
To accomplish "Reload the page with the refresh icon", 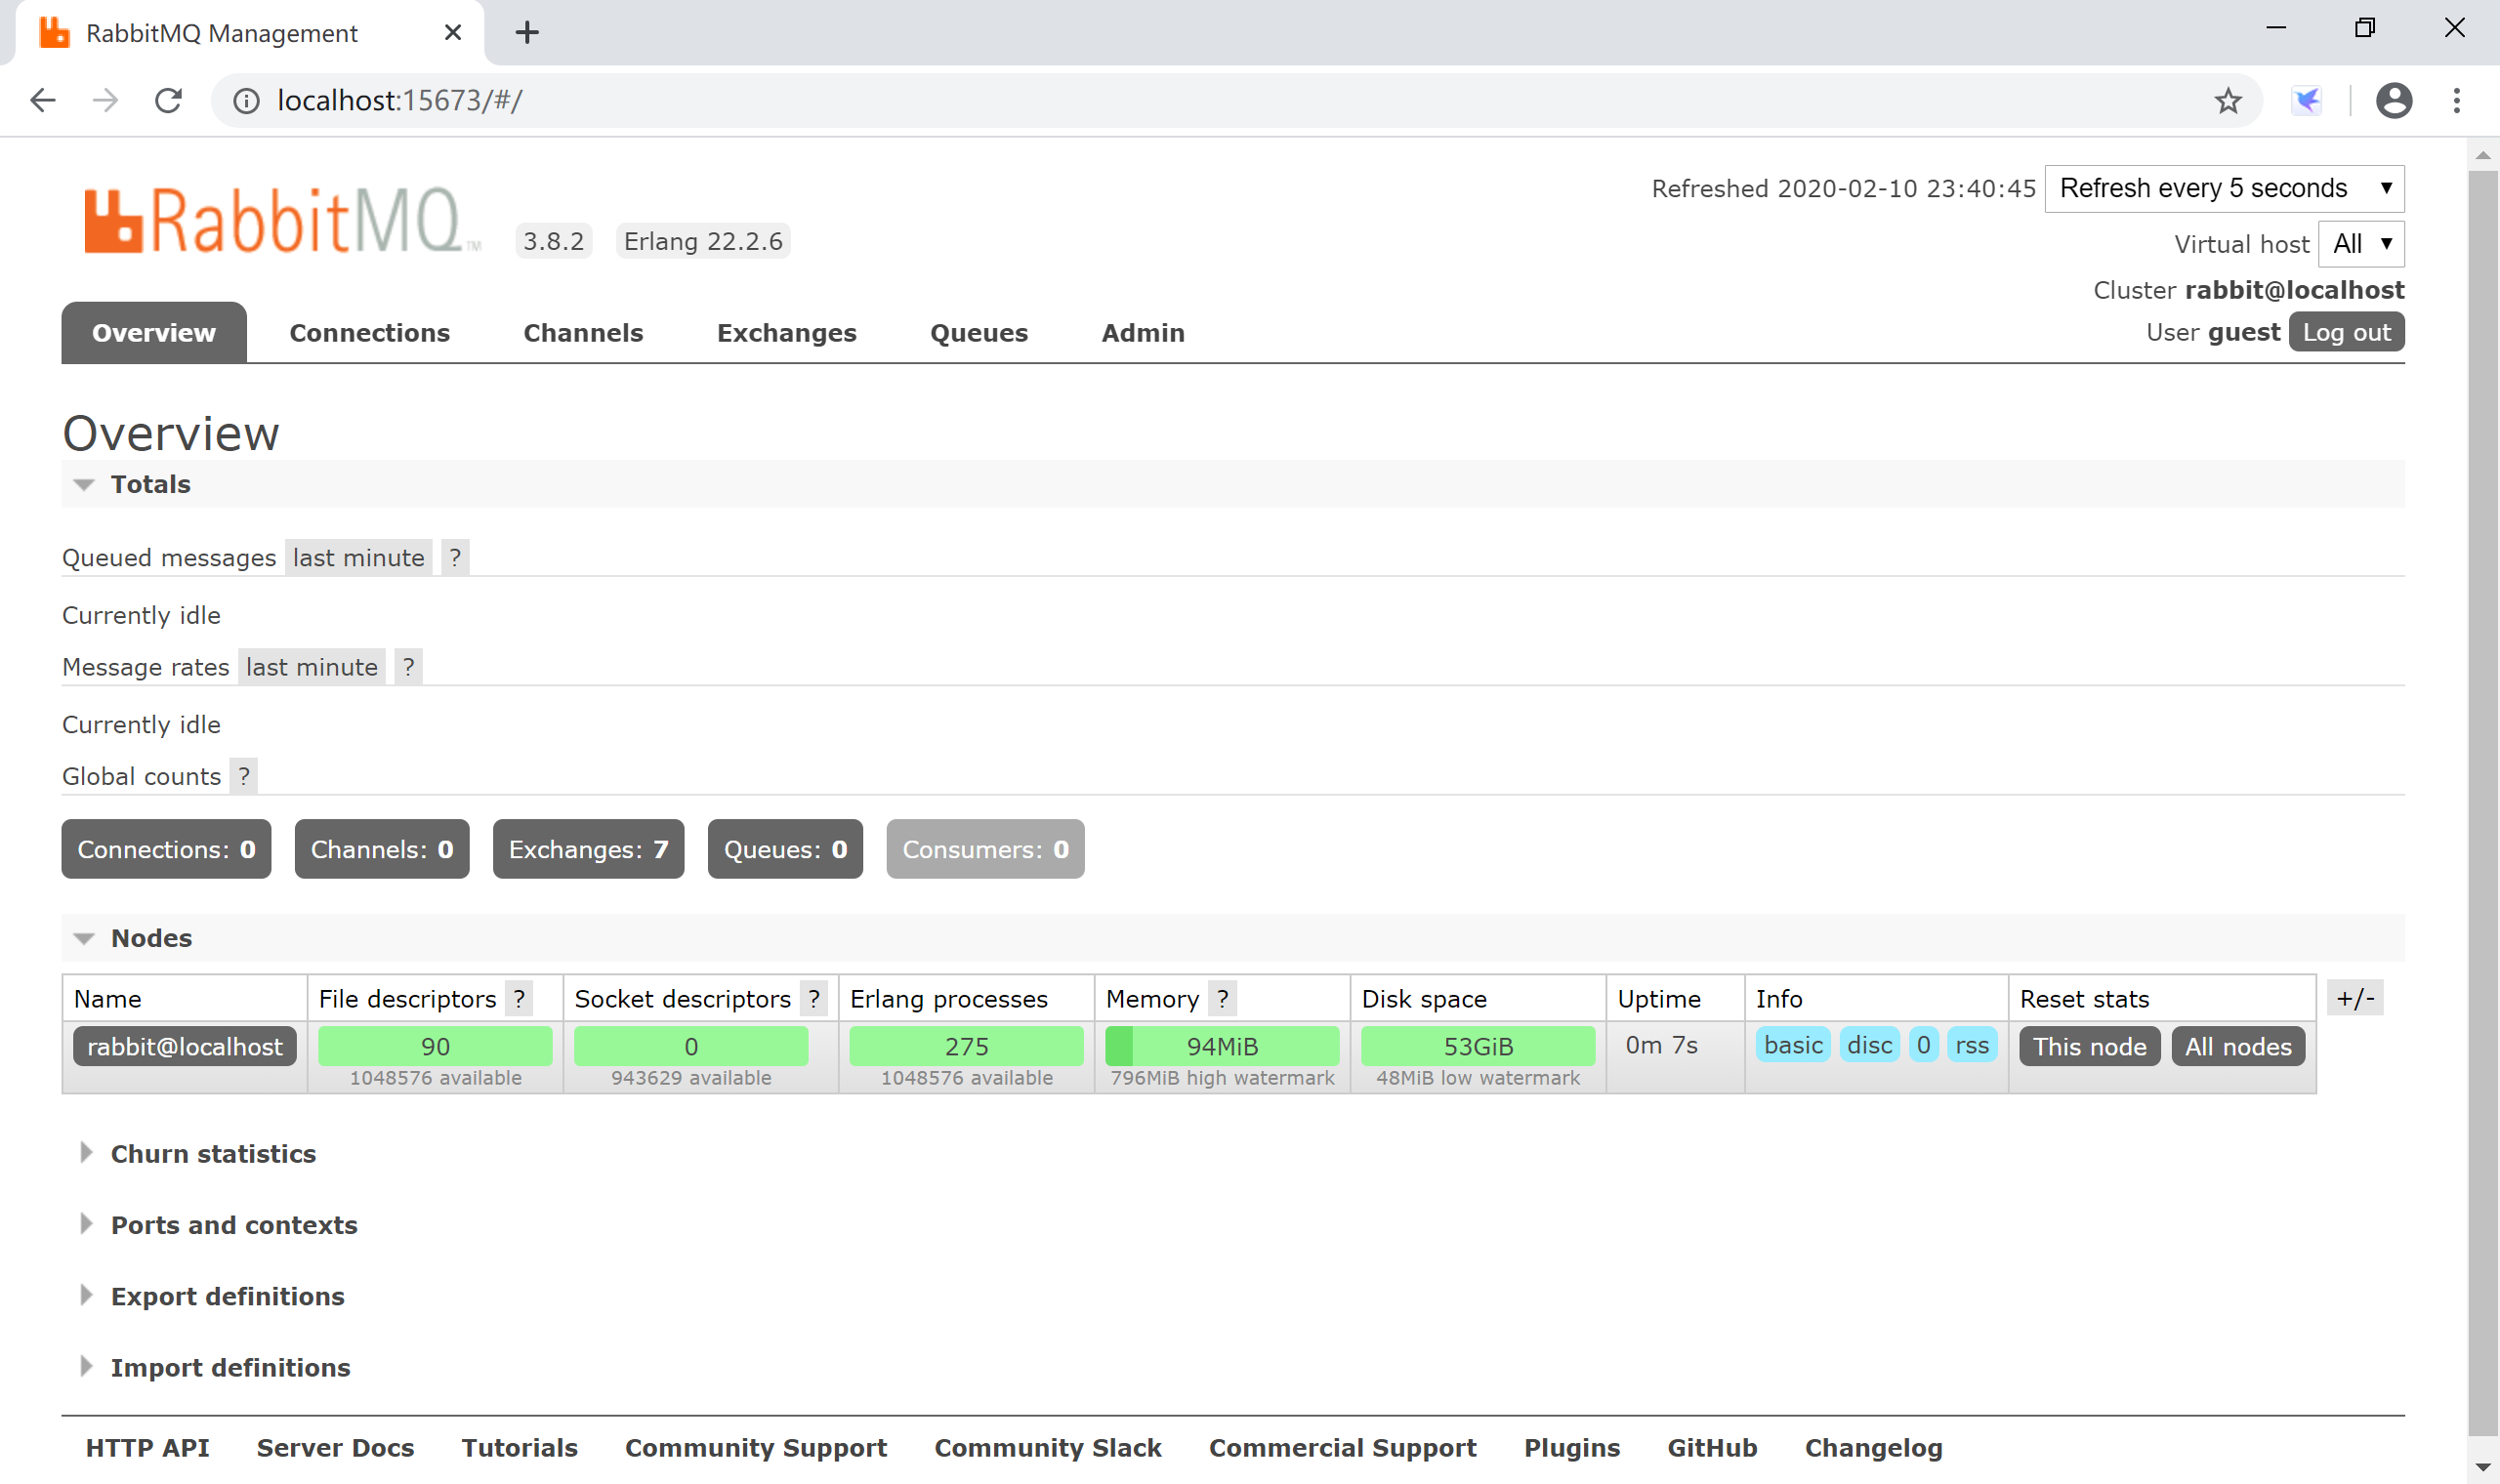I will [168, 100].
